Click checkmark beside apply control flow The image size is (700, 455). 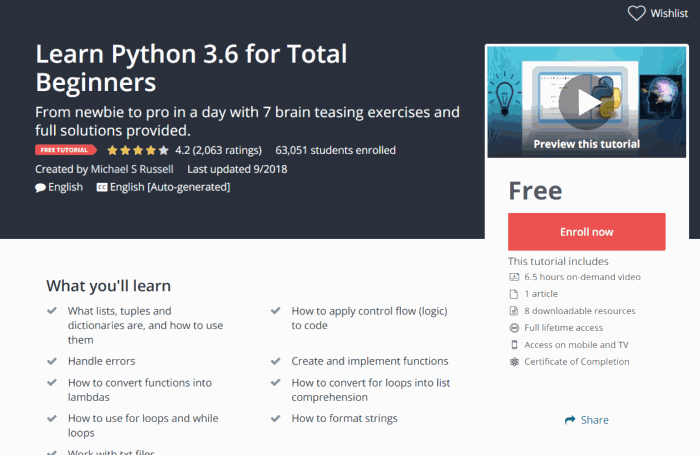(275, 311)
